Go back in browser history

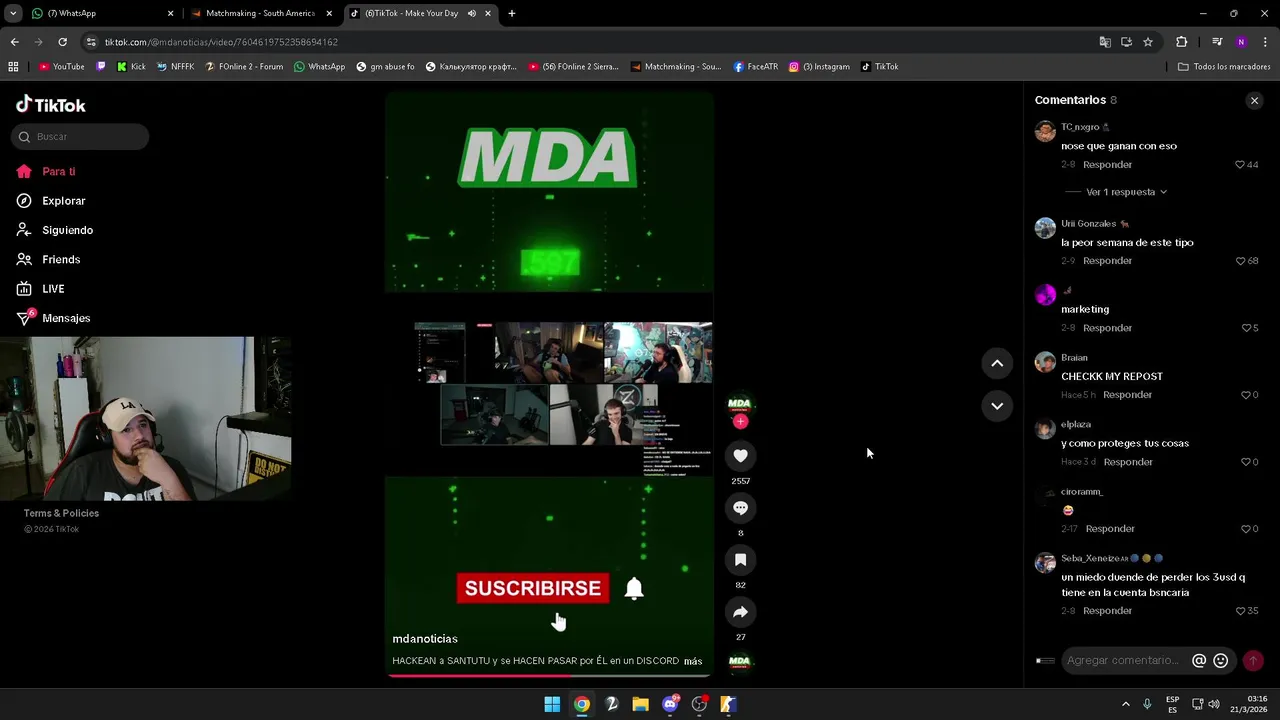click(x=14, y=42)
